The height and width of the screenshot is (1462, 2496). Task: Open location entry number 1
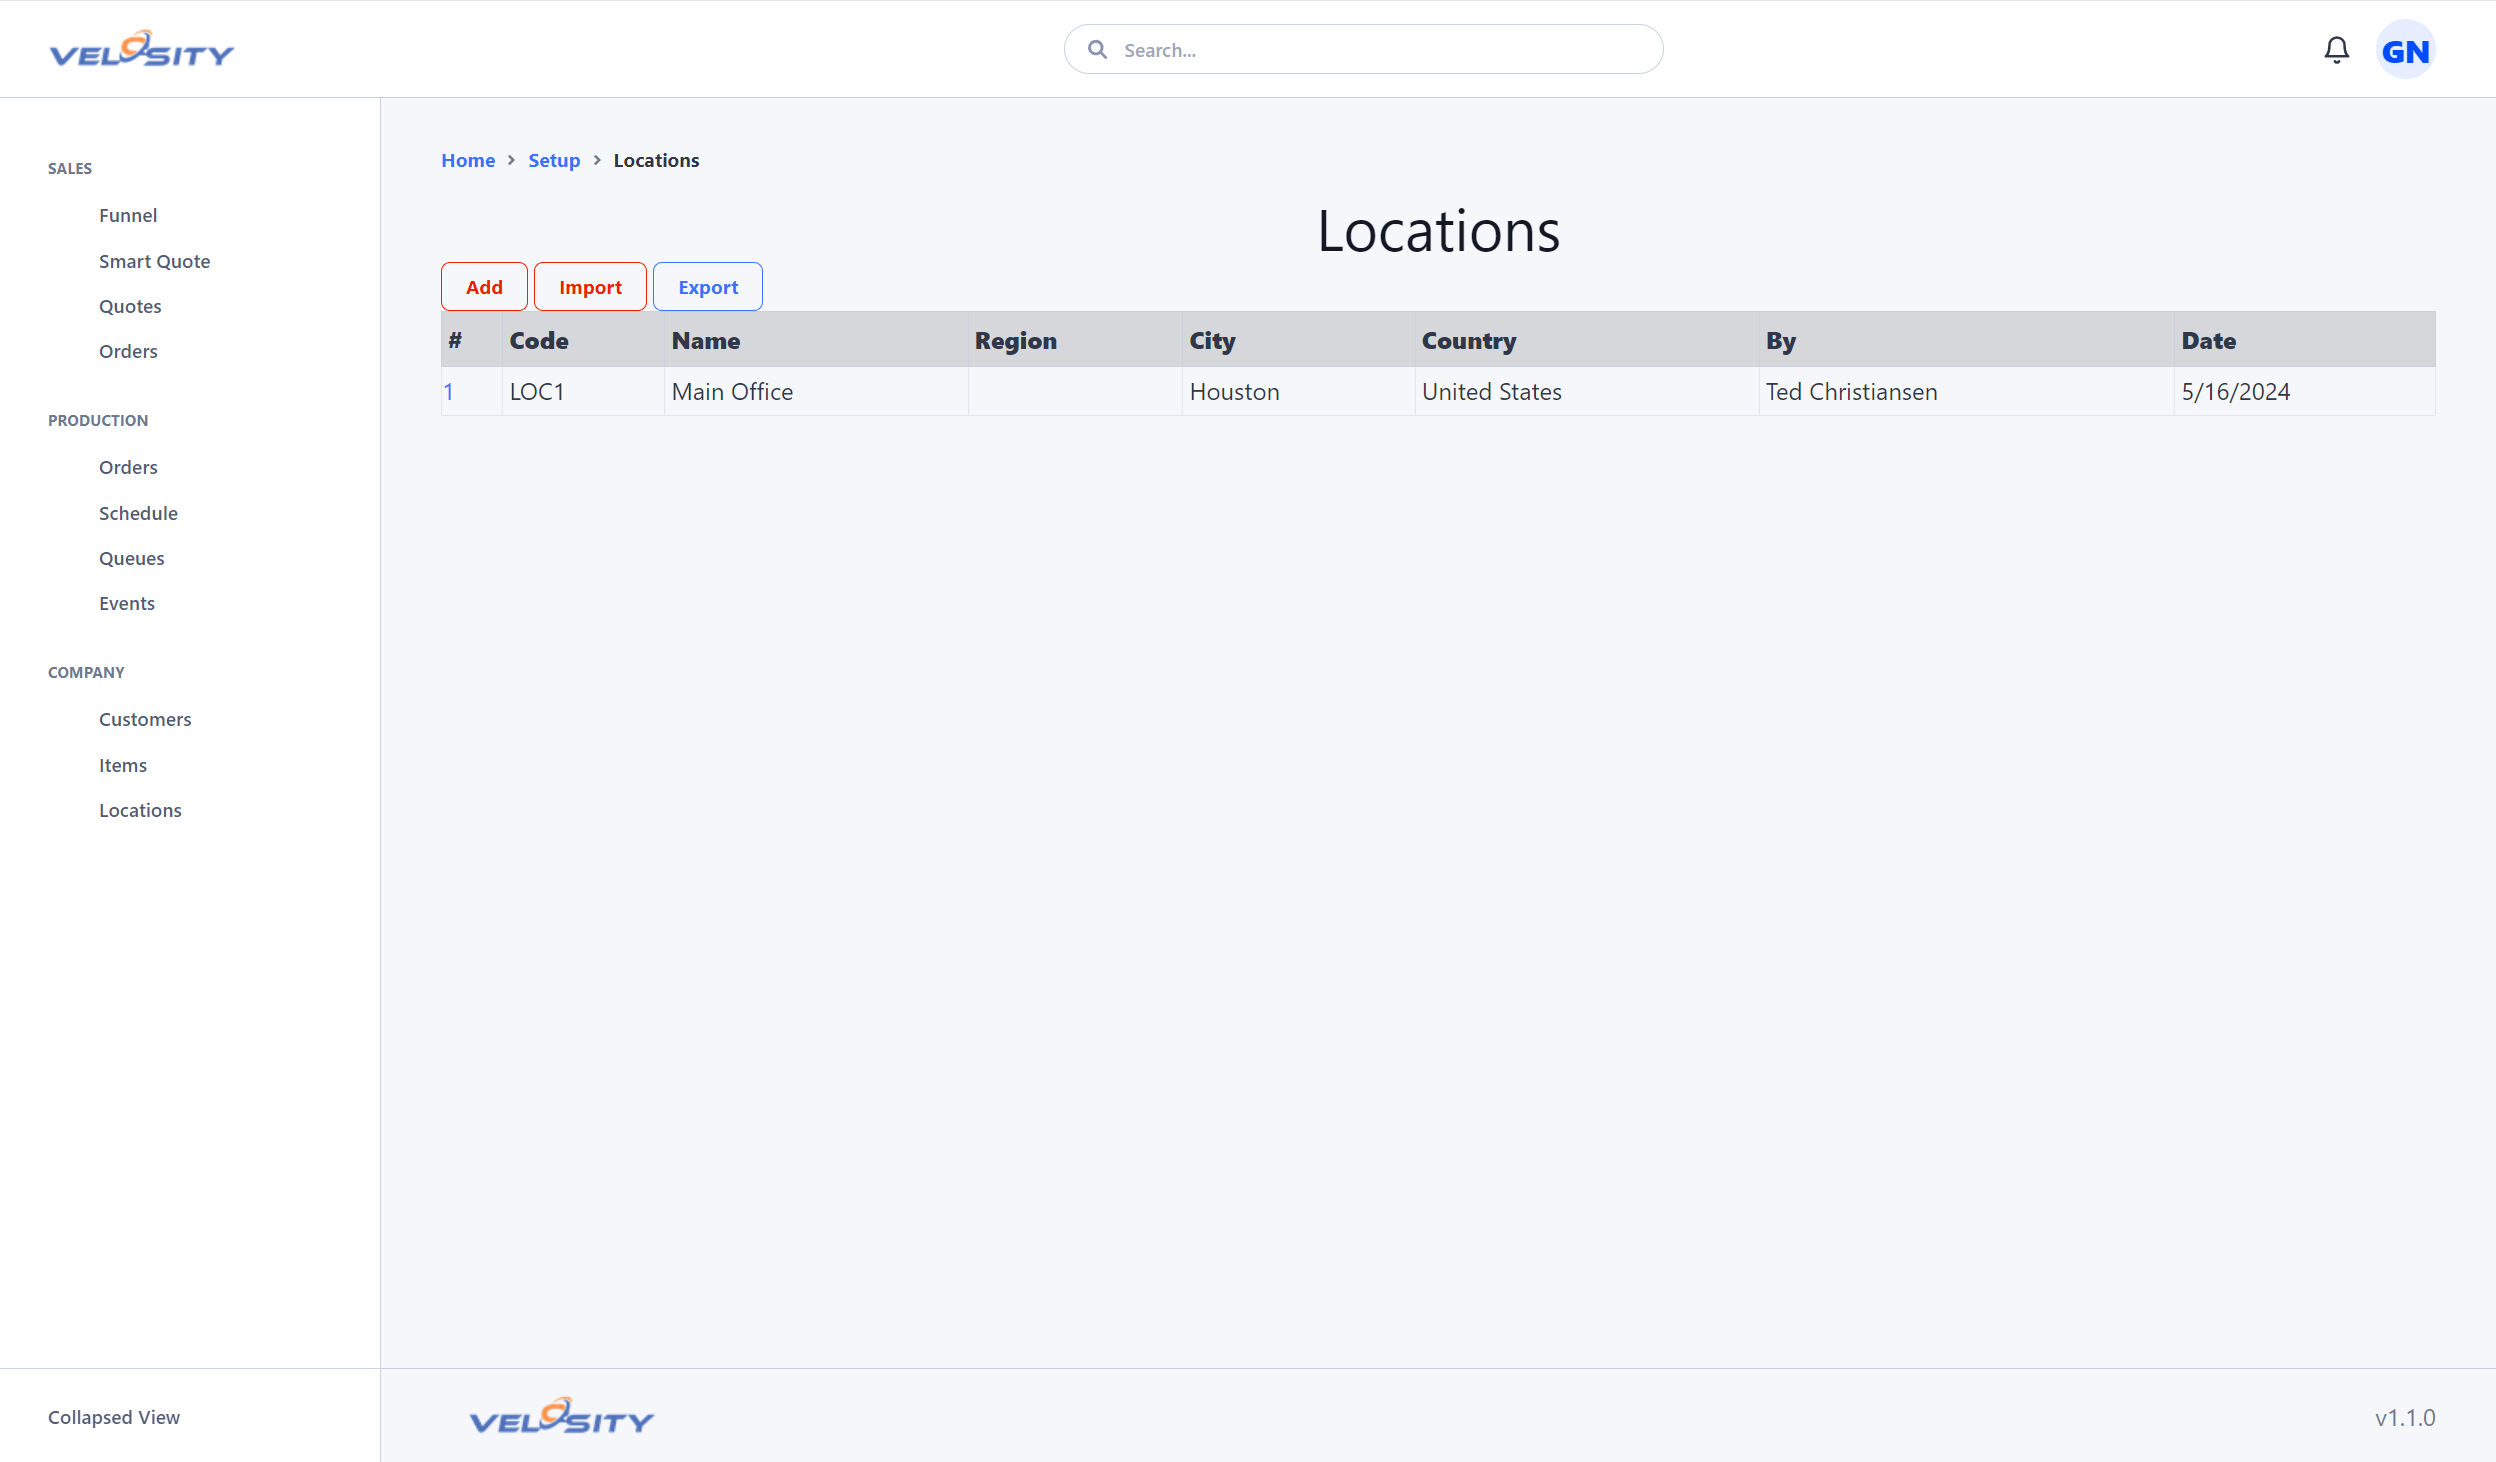[451, 392]
